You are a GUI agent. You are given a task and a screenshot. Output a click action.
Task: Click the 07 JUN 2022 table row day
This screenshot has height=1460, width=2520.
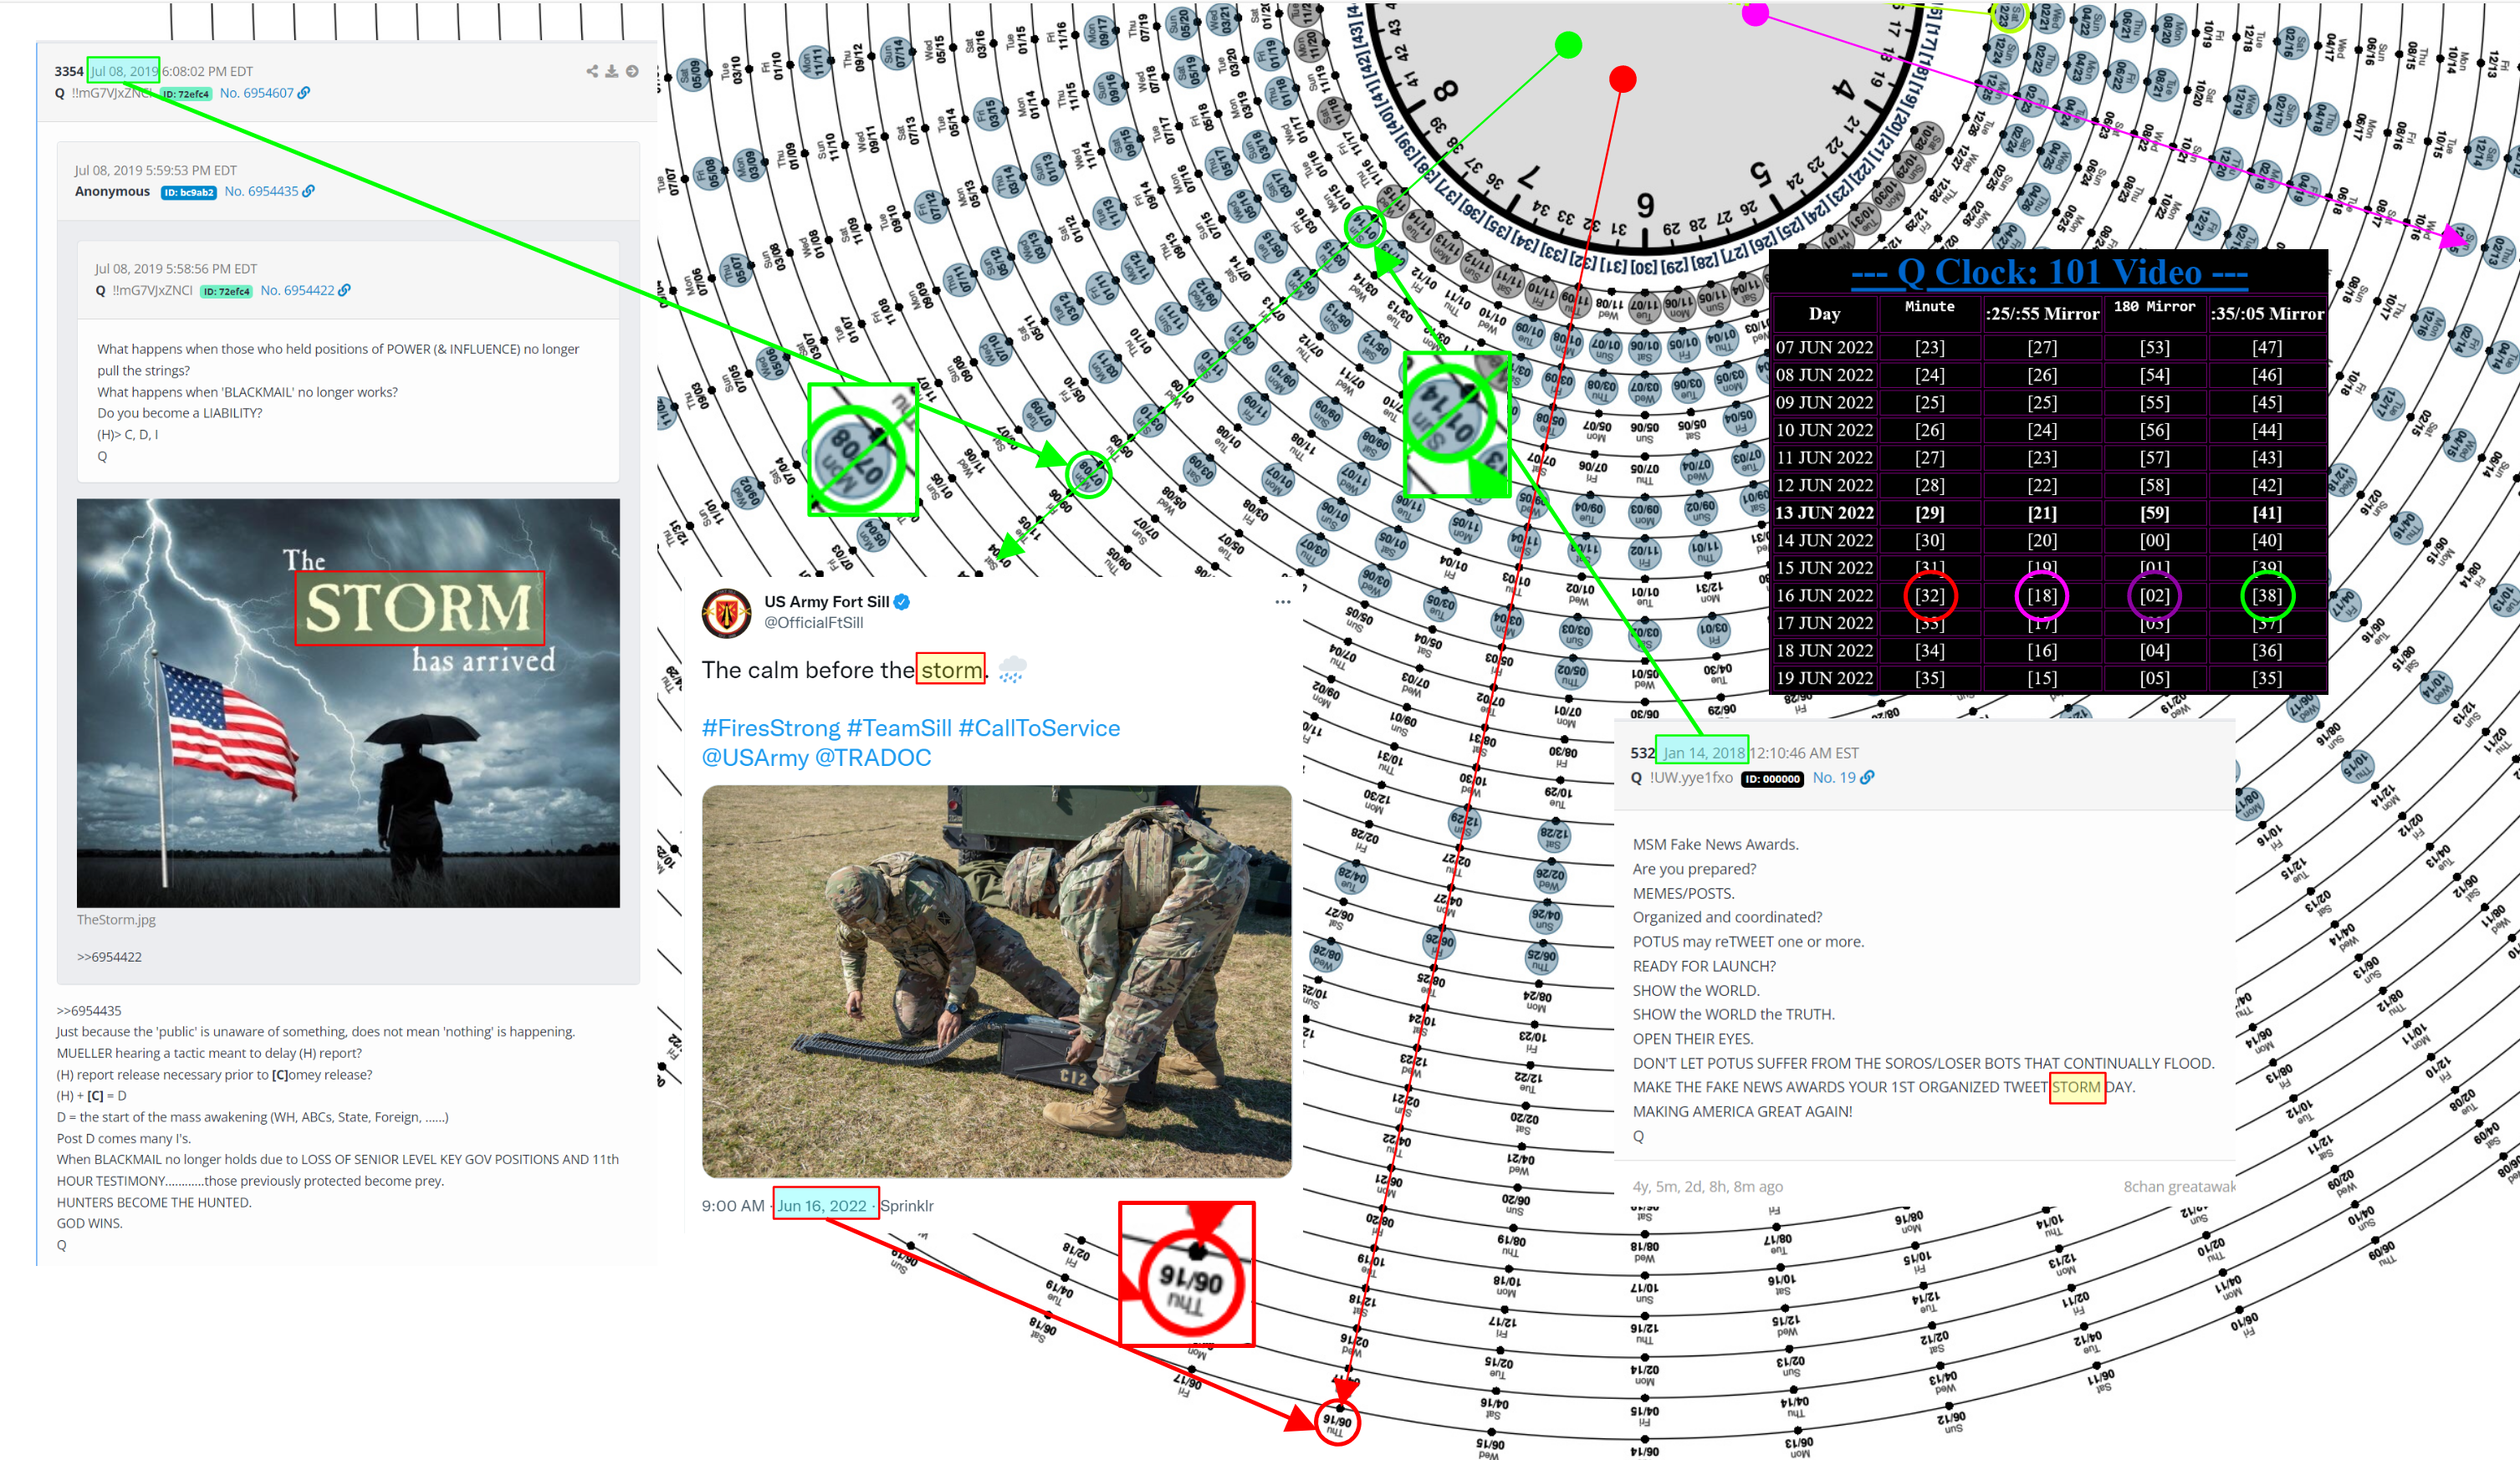pyautogui.click(x=1824, y=348)
